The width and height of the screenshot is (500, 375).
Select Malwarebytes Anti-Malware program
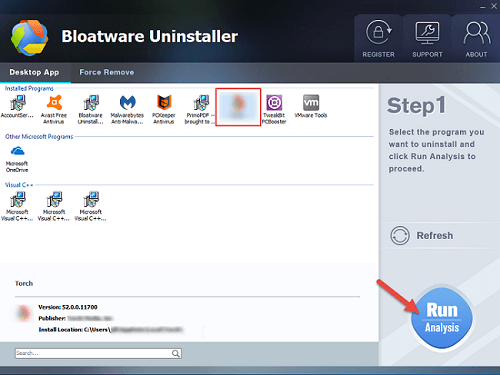tap(127, 109)
